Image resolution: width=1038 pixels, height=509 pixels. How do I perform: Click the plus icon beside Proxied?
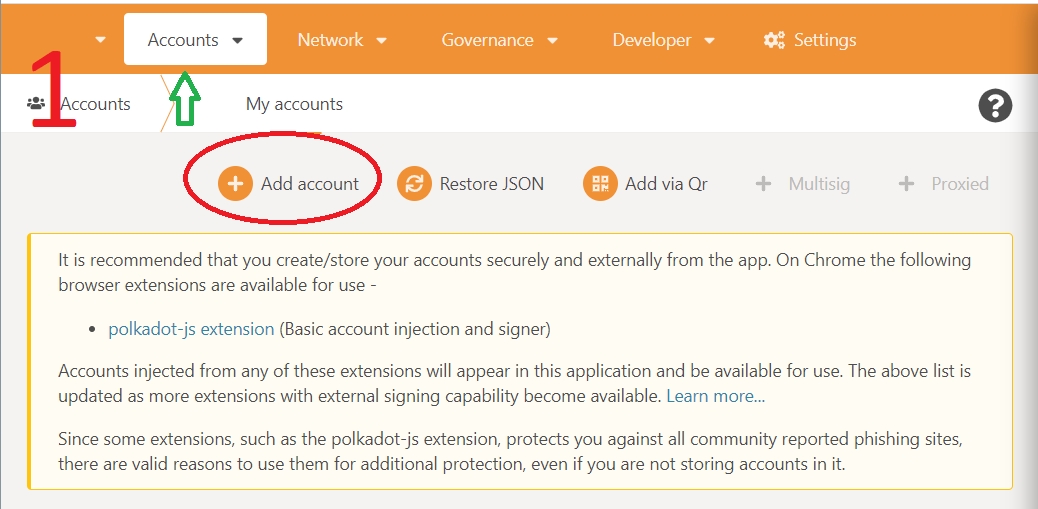(906, 184)
